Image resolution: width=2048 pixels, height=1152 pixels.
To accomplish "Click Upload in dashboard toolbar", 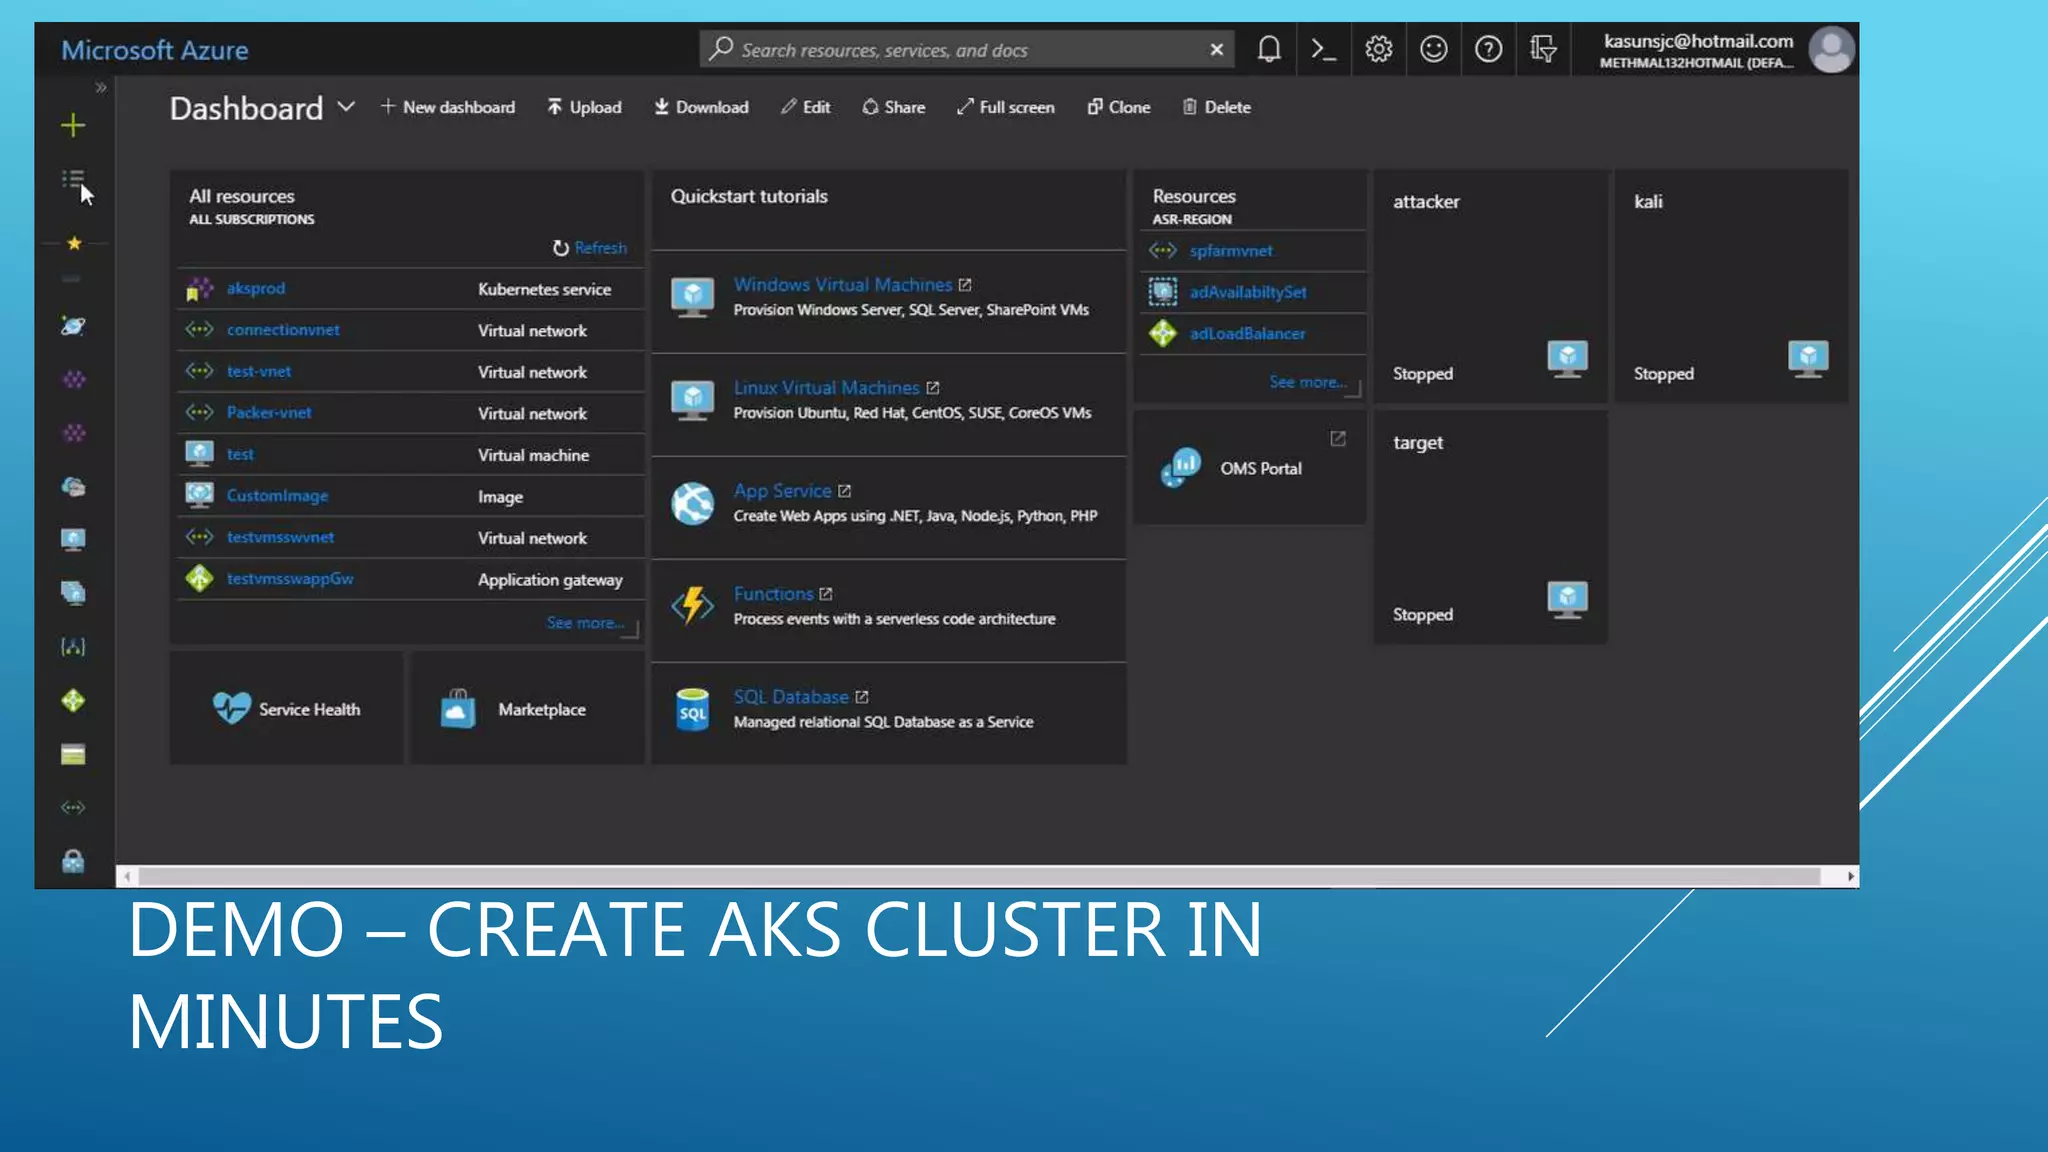I will tap(584, 107).
